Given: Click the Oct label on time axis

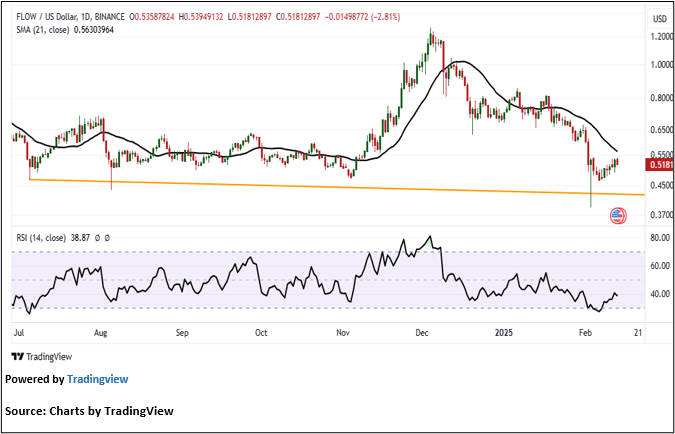Looking at the screenshot, I should click(x=261, y=333).
